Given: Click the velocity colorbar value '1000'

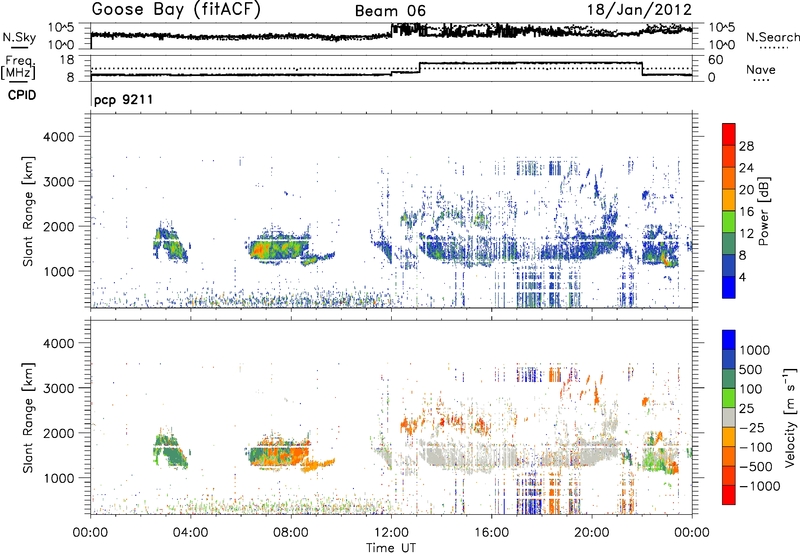Looking at the screenshot, I should pyautogui.click(x=755, y=350).
